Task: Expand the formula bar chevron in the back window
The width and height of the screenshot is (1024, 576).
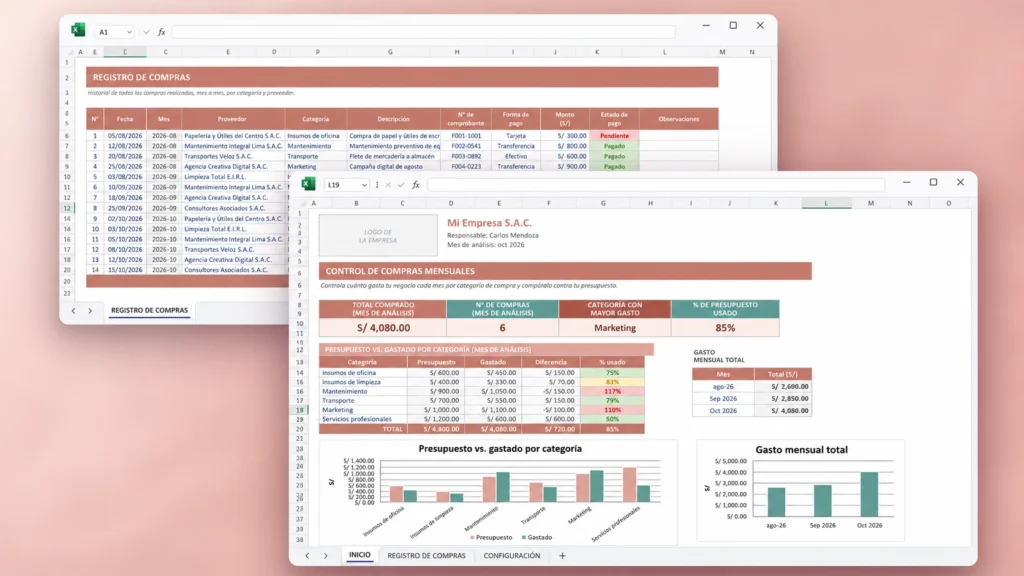Action: (x=146, y=32)
